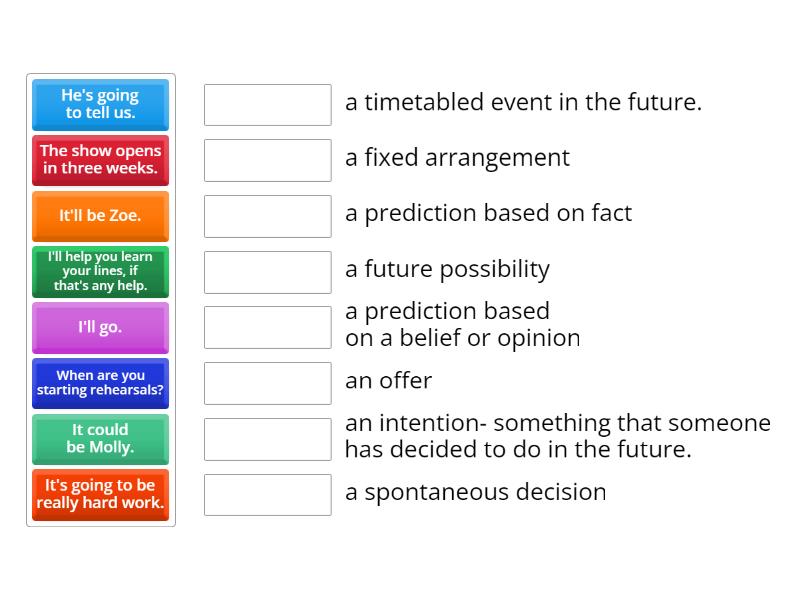This screenshot has height=600, width=800.
Task: Select "When are you starting rehearsals?" tile
Action: pyautogui.click(x=100, y=383)
